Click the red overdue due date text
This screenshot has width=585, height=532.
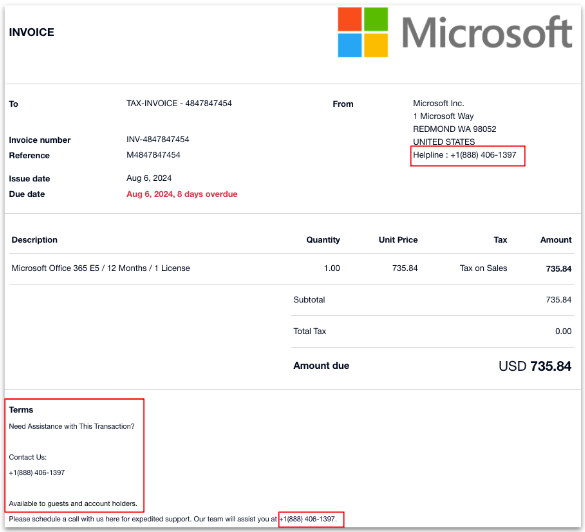click(x=182, y=194)
